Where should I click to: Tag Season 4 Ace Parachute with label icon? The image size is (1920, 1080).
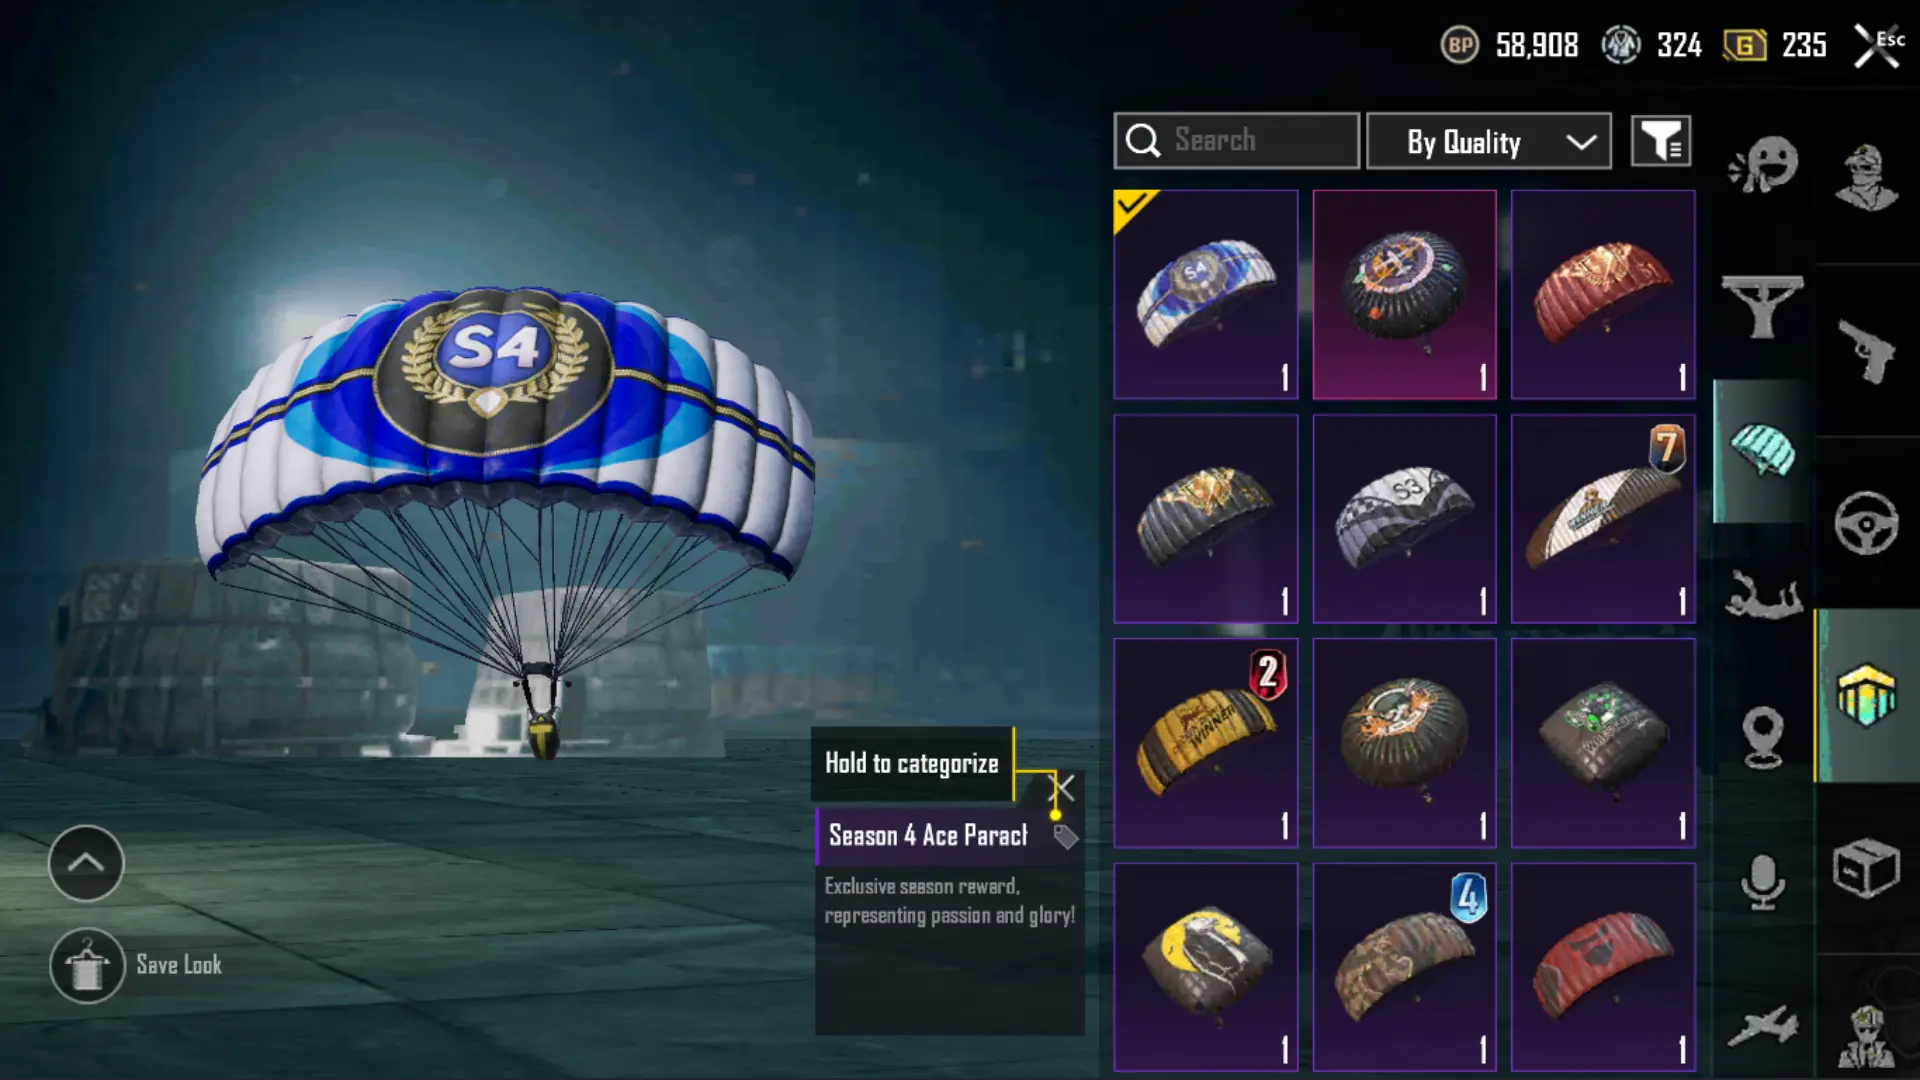[1065, 837]
